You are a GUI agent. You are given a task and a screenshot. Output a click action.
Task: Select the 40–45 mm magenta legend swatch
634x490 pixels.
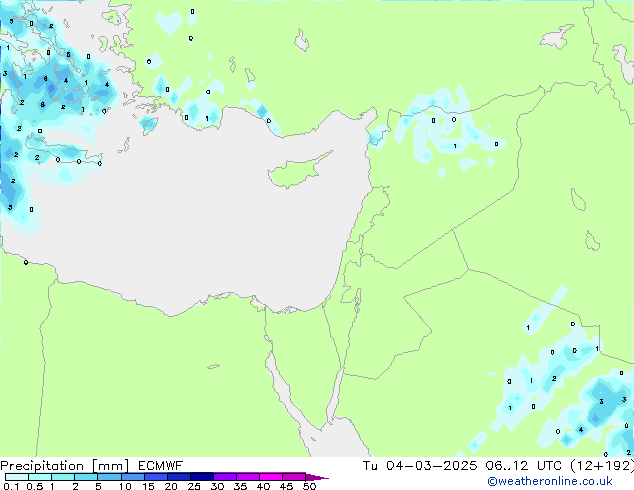(x=271, y=477)
